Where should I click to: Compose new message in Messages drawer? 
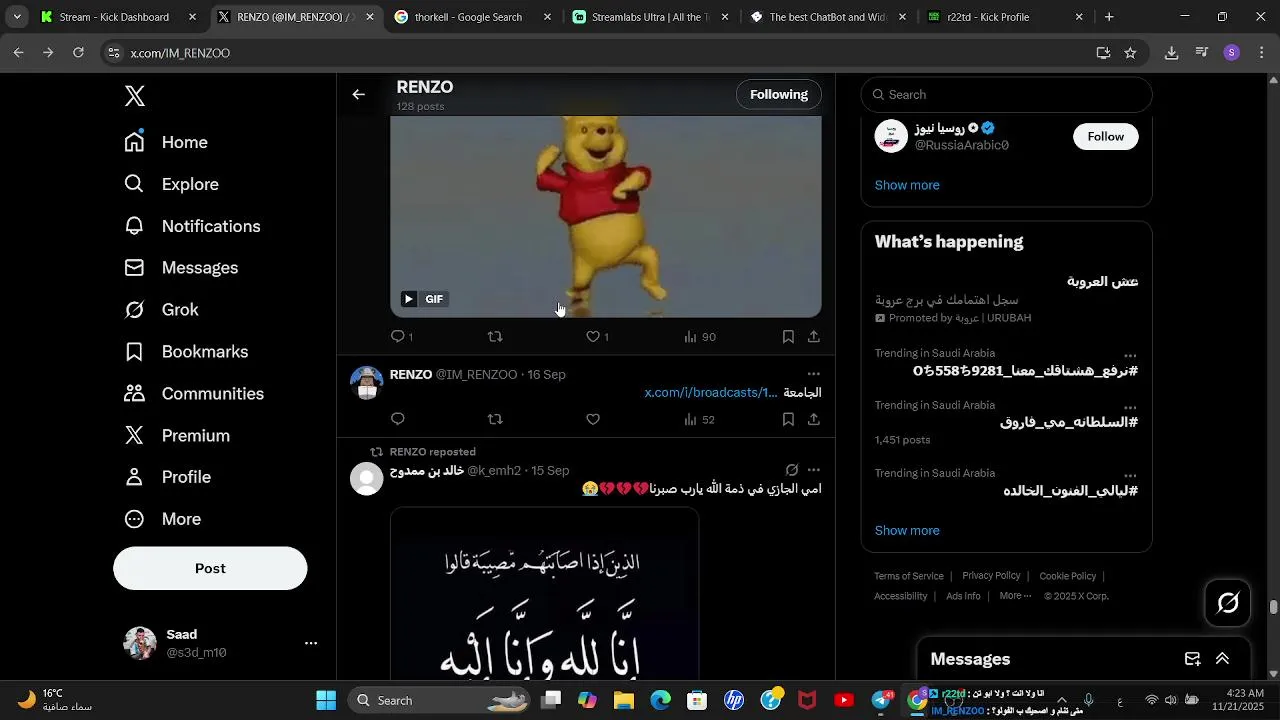pyautogui.click(x=1192, y=659)
